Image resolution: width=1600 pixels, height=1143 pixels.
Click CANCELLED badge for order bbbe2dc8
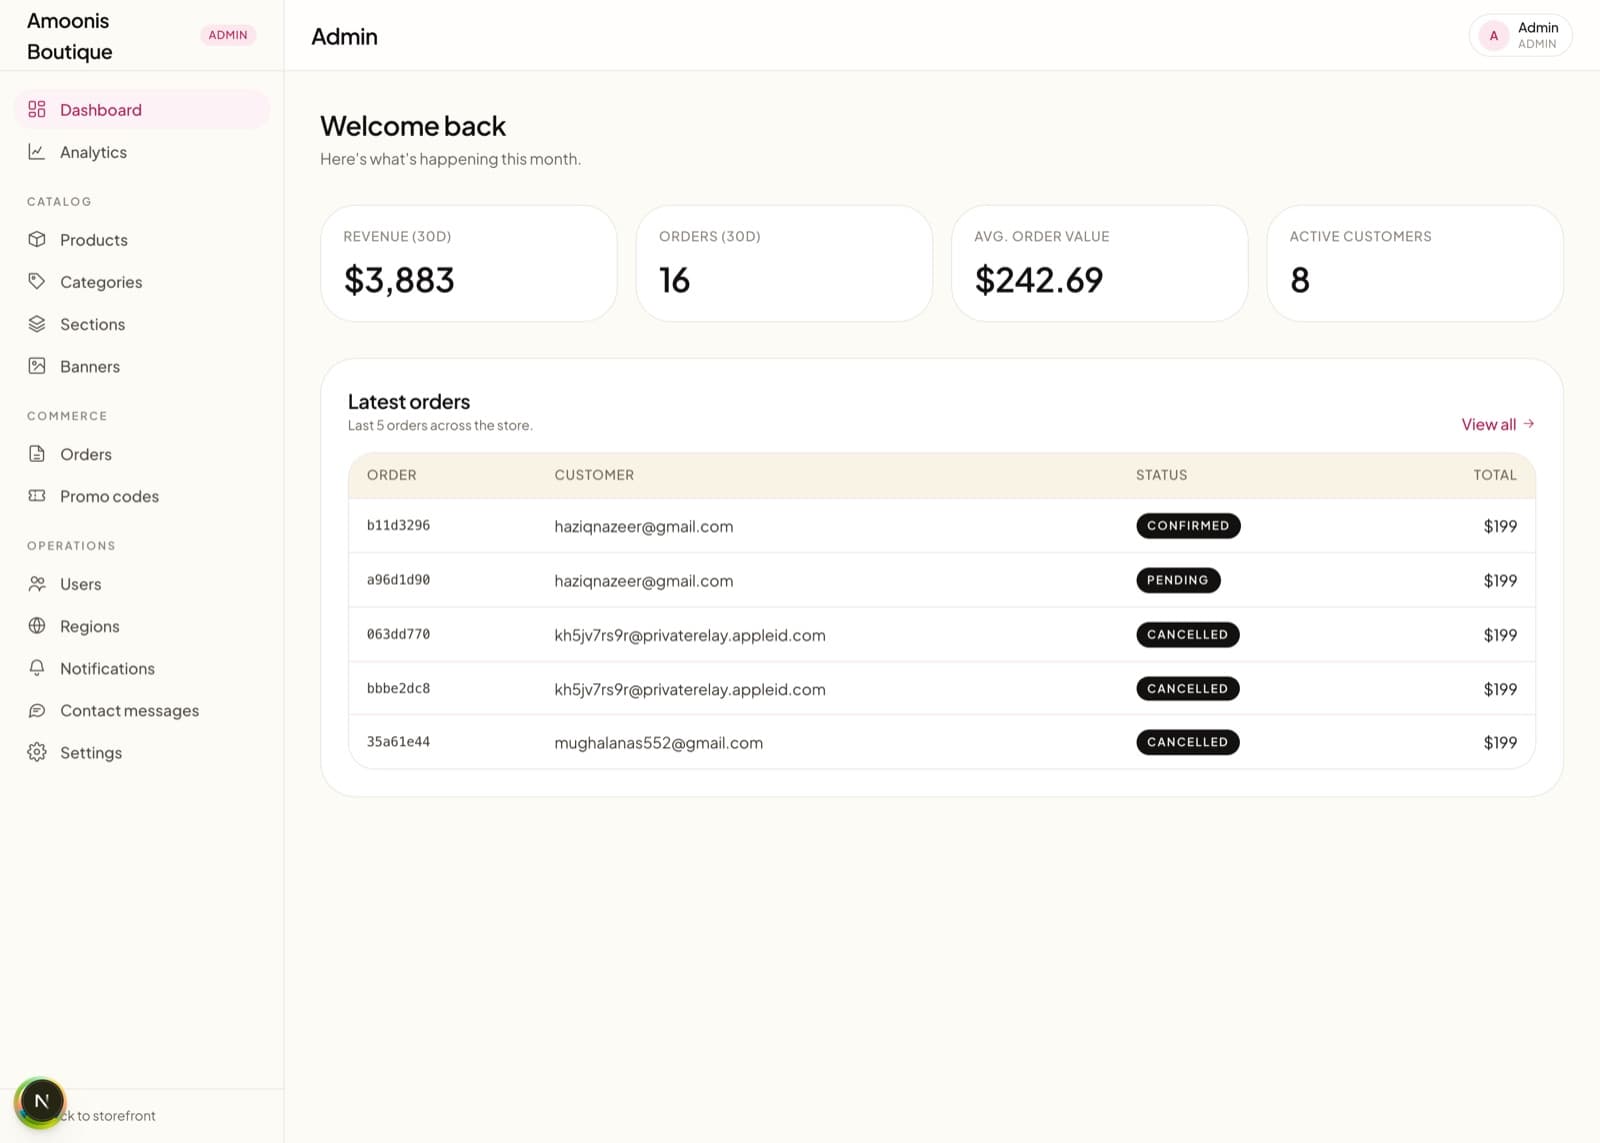[x=1188, y=688]
